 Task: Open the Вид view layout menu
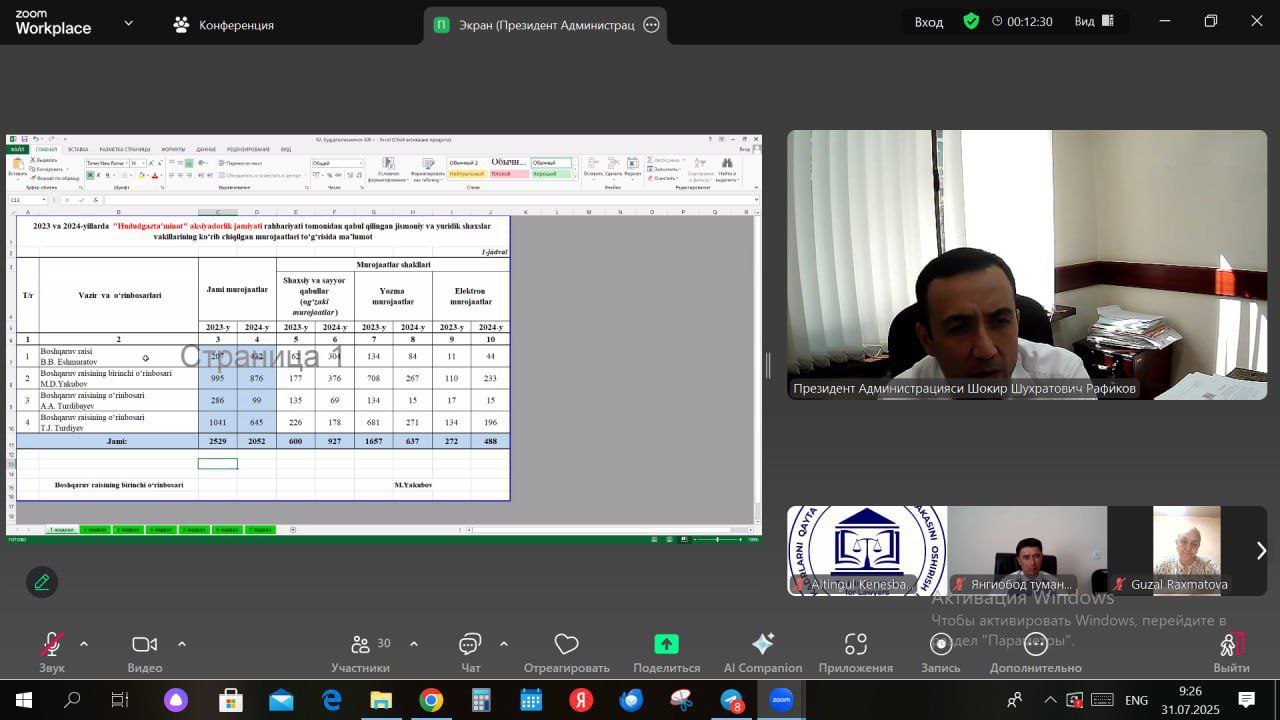1092,22
